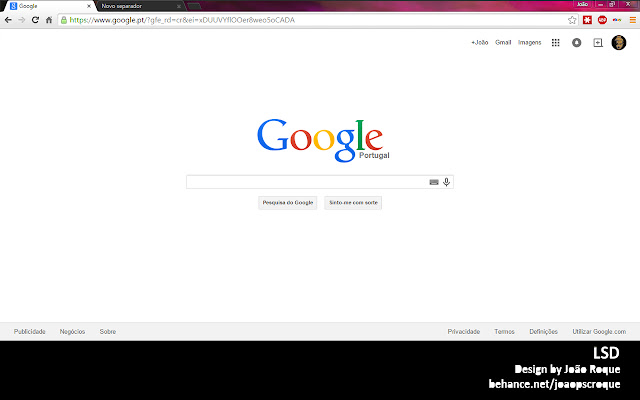The image size is (640, 400).
Task: Open the Google apps grid
Action: [556, 42]
